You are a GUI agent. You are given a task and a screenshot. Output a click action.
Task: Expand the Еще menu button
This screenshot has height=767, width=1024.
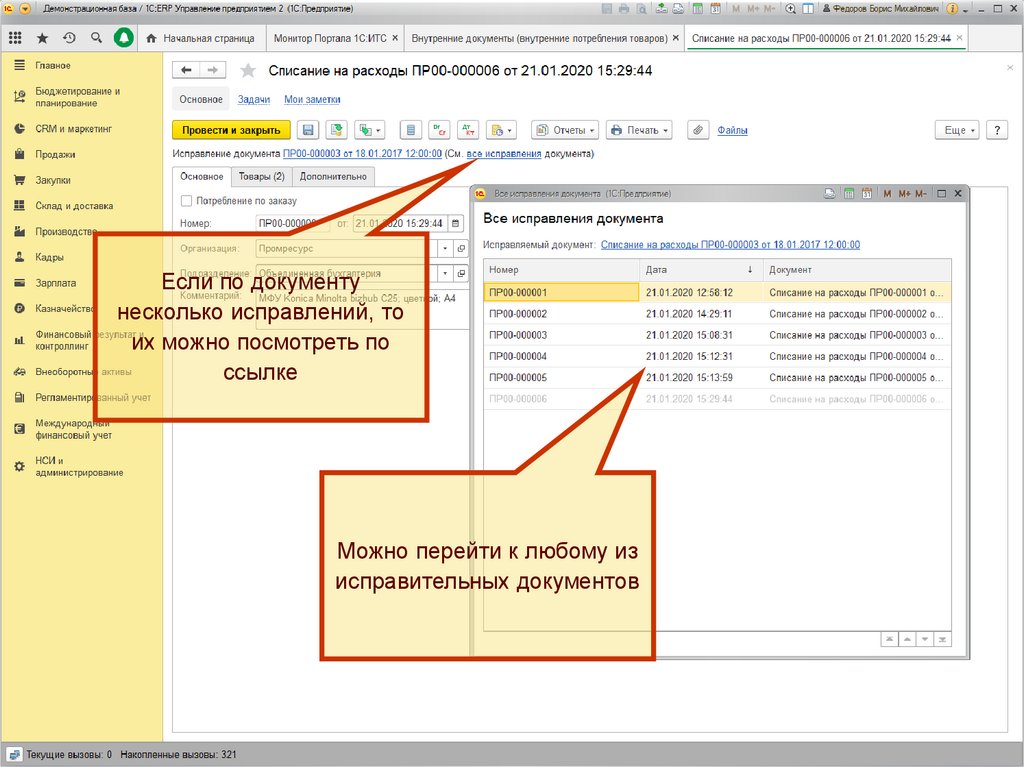[955, 130]
